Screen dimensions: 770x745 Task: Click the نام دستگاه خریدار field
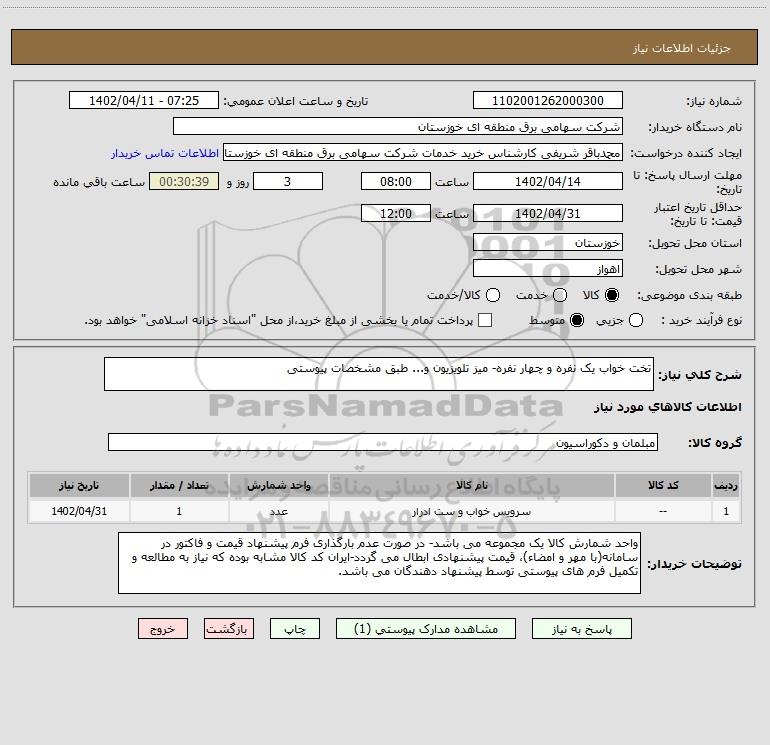click(x=398, y=127)
